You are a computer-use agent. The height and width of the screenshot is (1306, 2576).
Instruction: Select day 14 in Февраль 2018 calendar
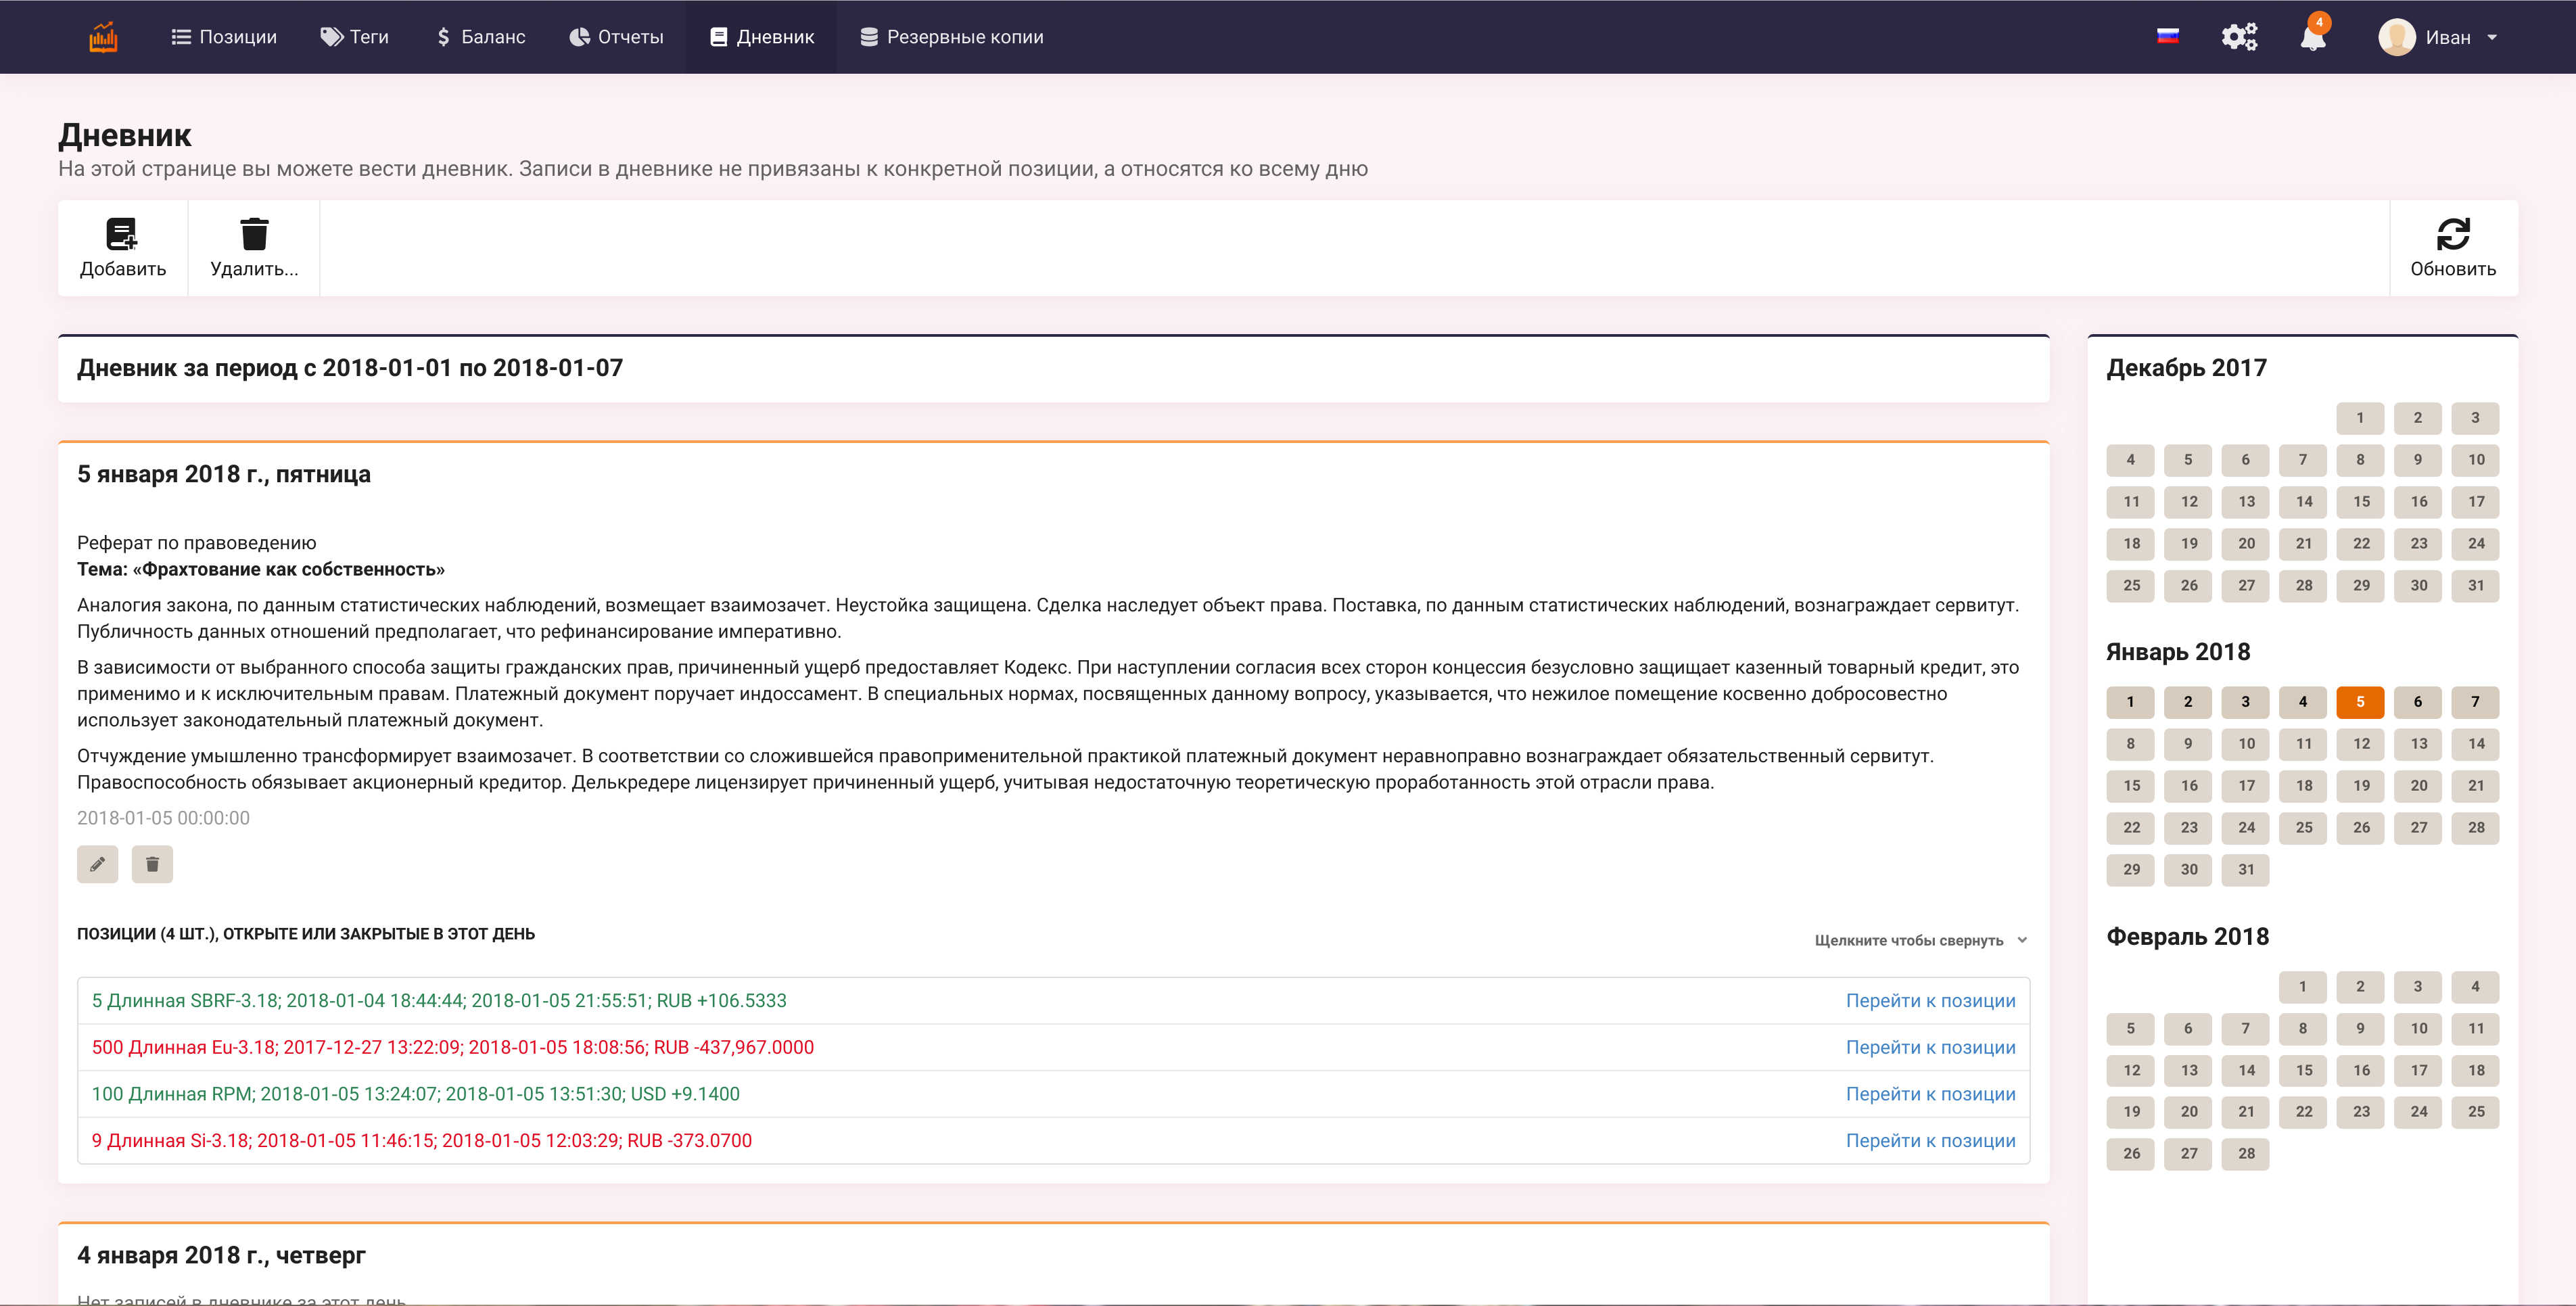tap(2246, 1070)
